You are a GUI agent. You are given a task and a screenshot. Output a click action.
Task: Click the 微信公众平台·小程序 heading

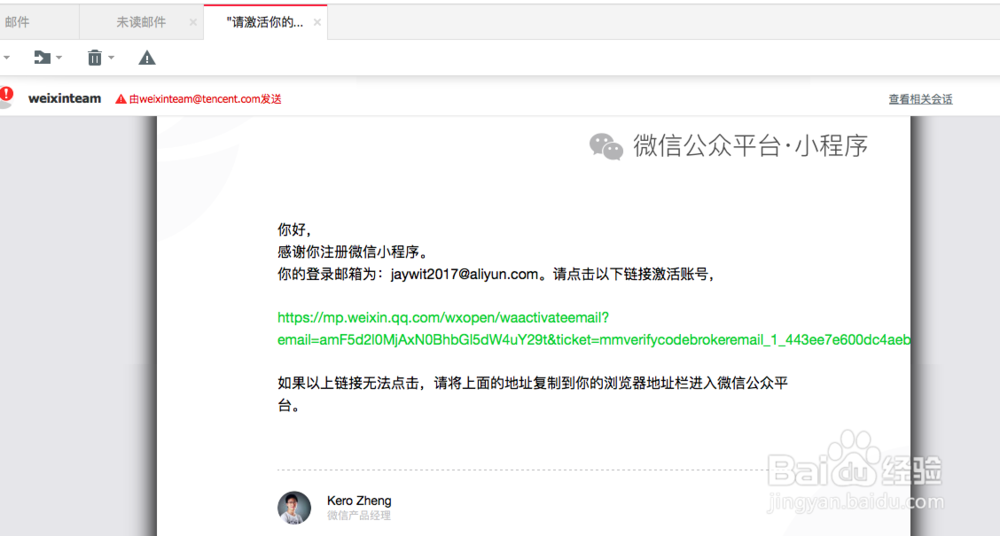click(x=750, y=145)
